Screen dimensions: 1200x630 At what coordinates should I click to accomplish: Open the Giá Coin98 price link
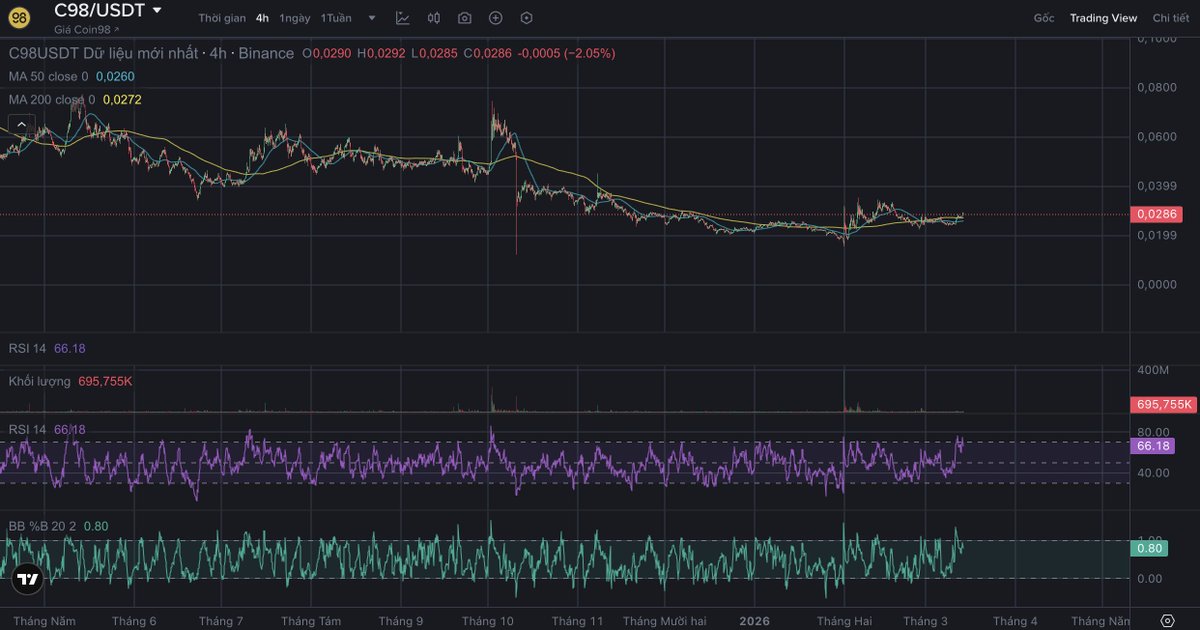click(x=86, y=29)
